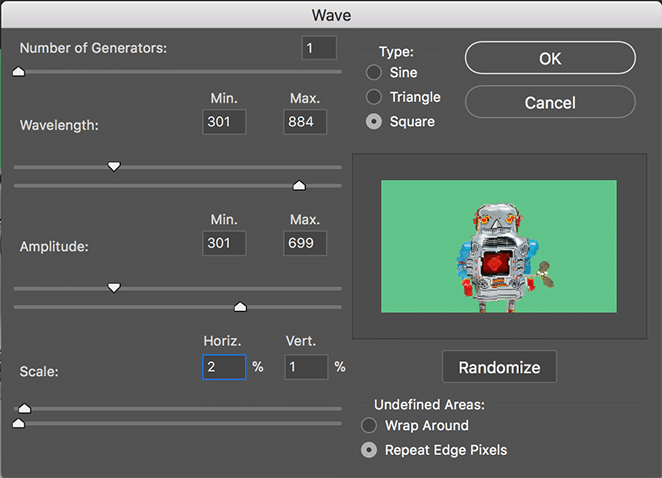This screenshot has height=478, width=662.
Task: Click the Randomize button
Action: [499, 367]
